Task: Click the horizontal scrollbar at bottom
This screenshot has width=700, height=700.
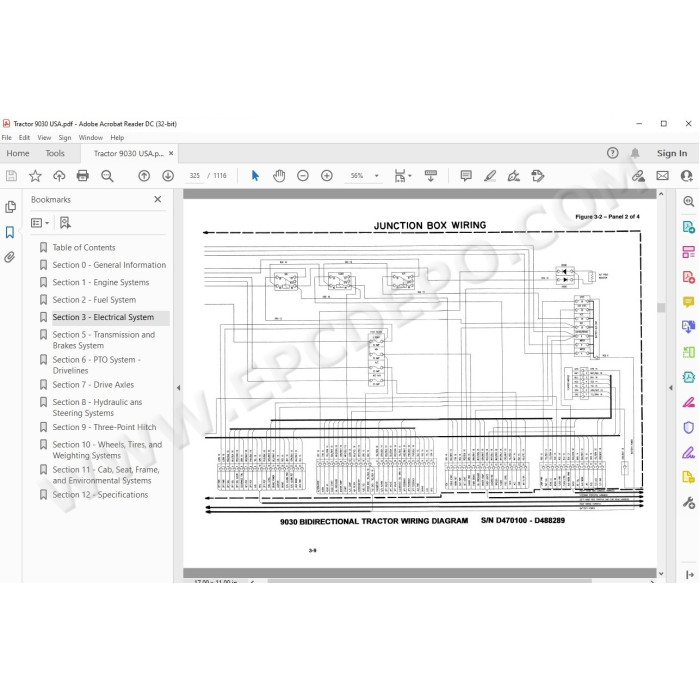Action: (429, 581)
